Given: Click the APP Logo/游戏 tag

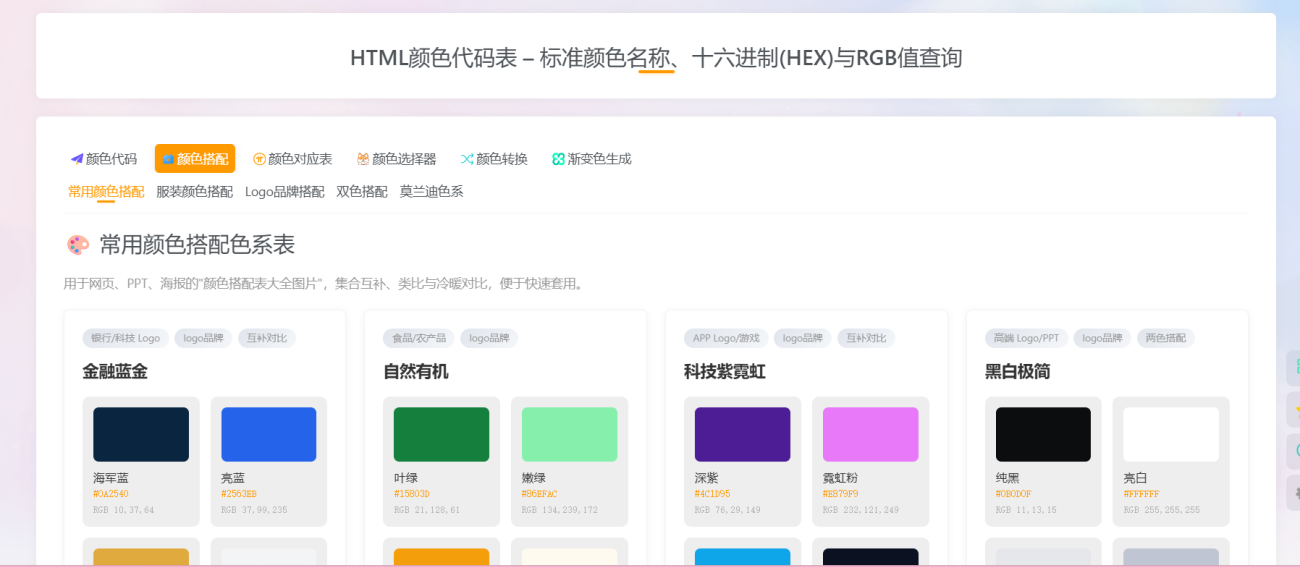Looking at the screenshot, I should tap(726, 338).
